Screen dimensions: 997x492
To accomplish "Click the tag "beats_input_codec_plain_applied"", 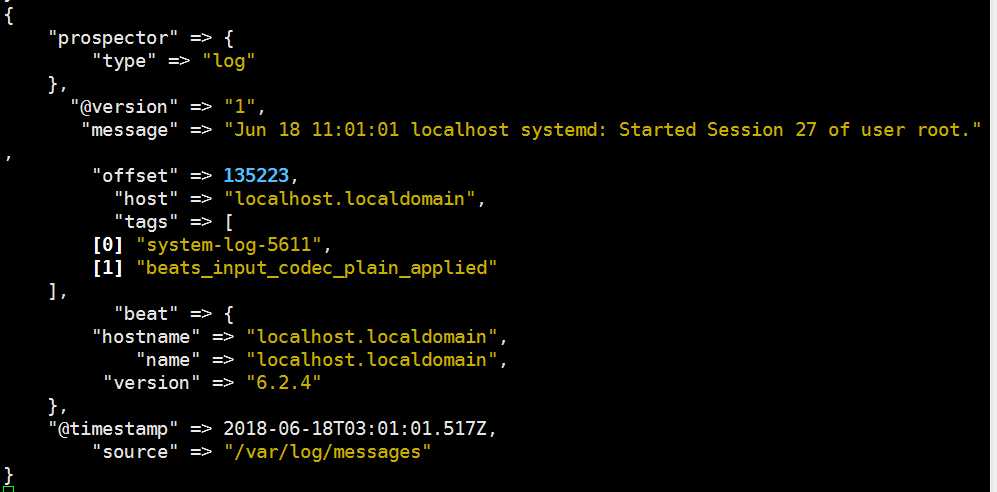I will click(x=316, y=268).
